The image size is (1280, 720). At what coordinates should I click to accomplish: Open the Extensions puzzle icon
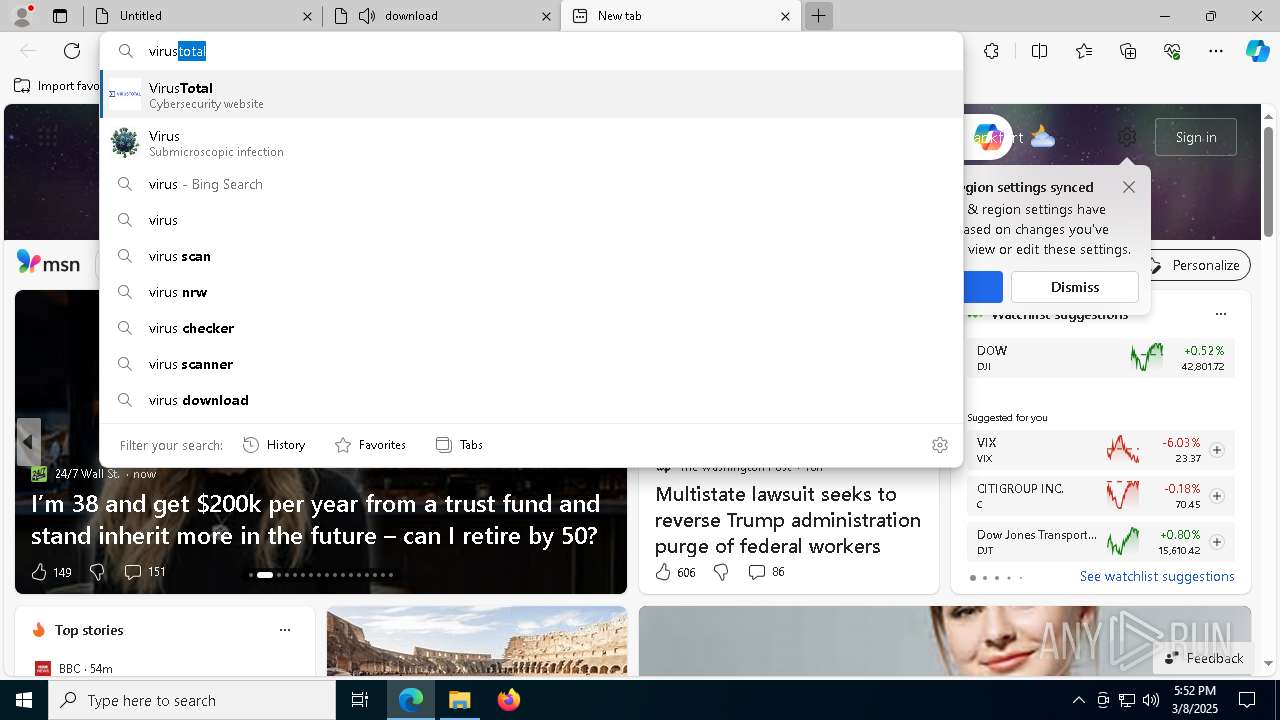tap(991, 51)
